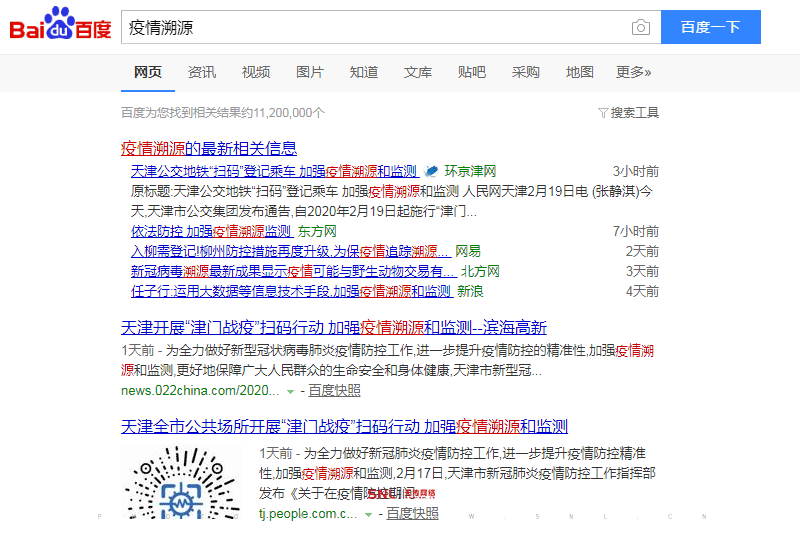Open 天津开展"津门战疫"扫码行动 result title
Image resolution: width=800 pixels, height=533 pixels.
(334, 327)
